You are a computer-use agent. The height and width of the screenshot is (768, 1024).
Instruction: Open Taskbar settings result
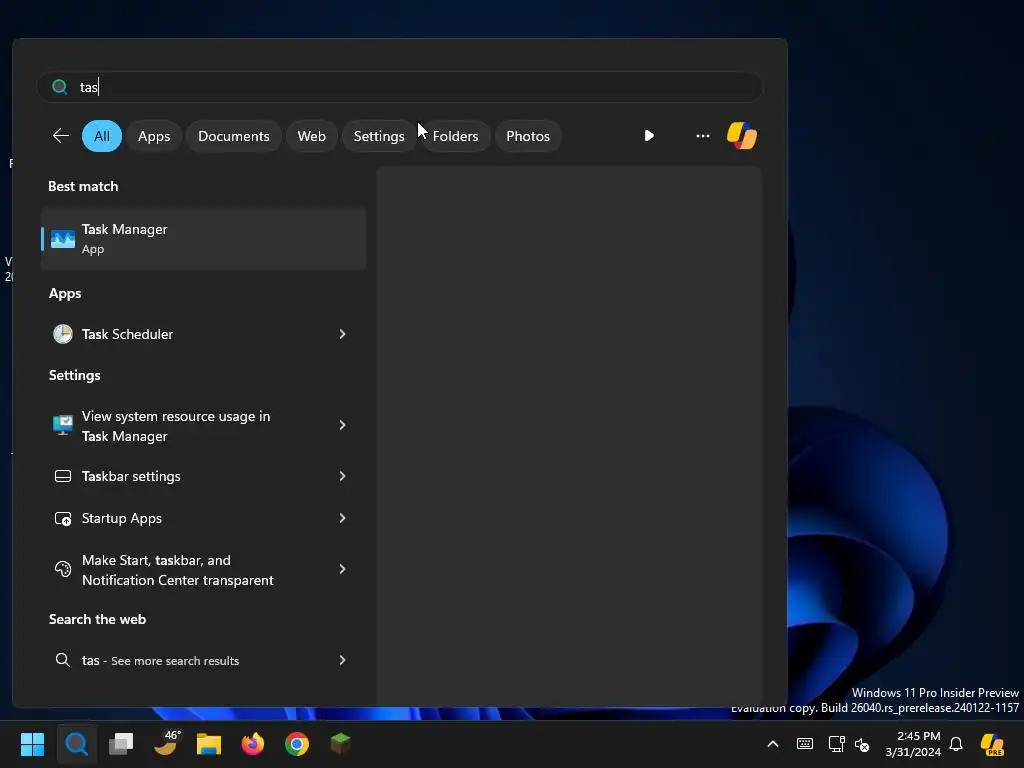(203, 476)
